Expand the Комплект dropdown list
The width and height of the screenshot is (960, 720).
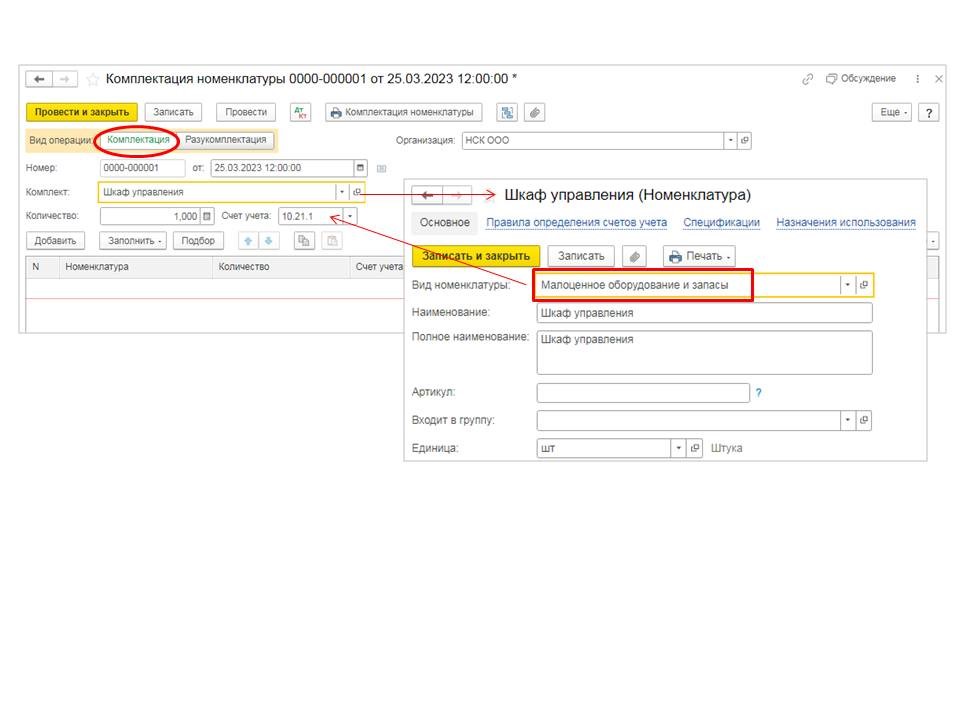tap(342, 192)
